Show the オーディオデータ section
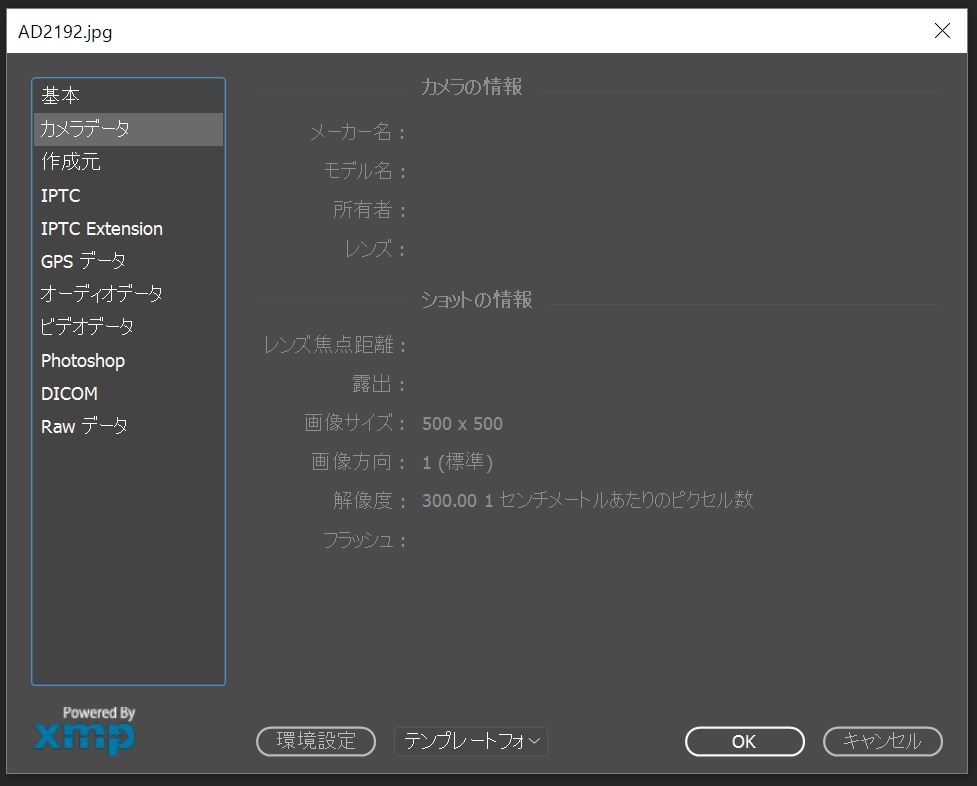Viewport: 977px width, 786px height. (x=102, y=294)
